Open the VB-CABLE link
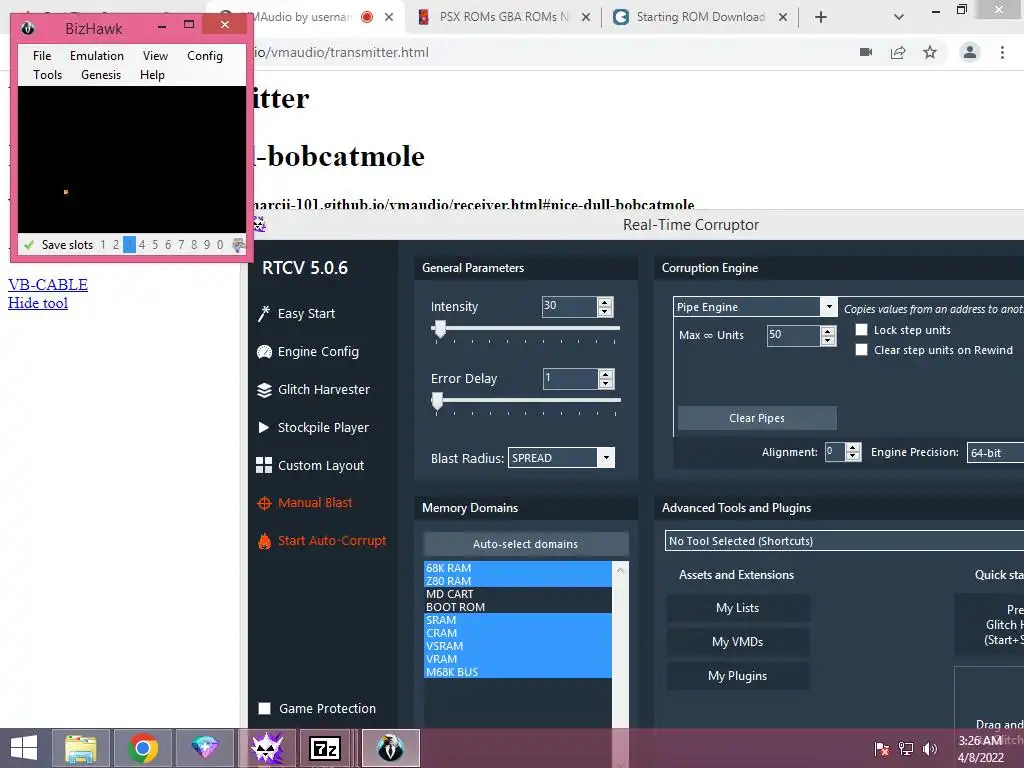 point(48,285)
